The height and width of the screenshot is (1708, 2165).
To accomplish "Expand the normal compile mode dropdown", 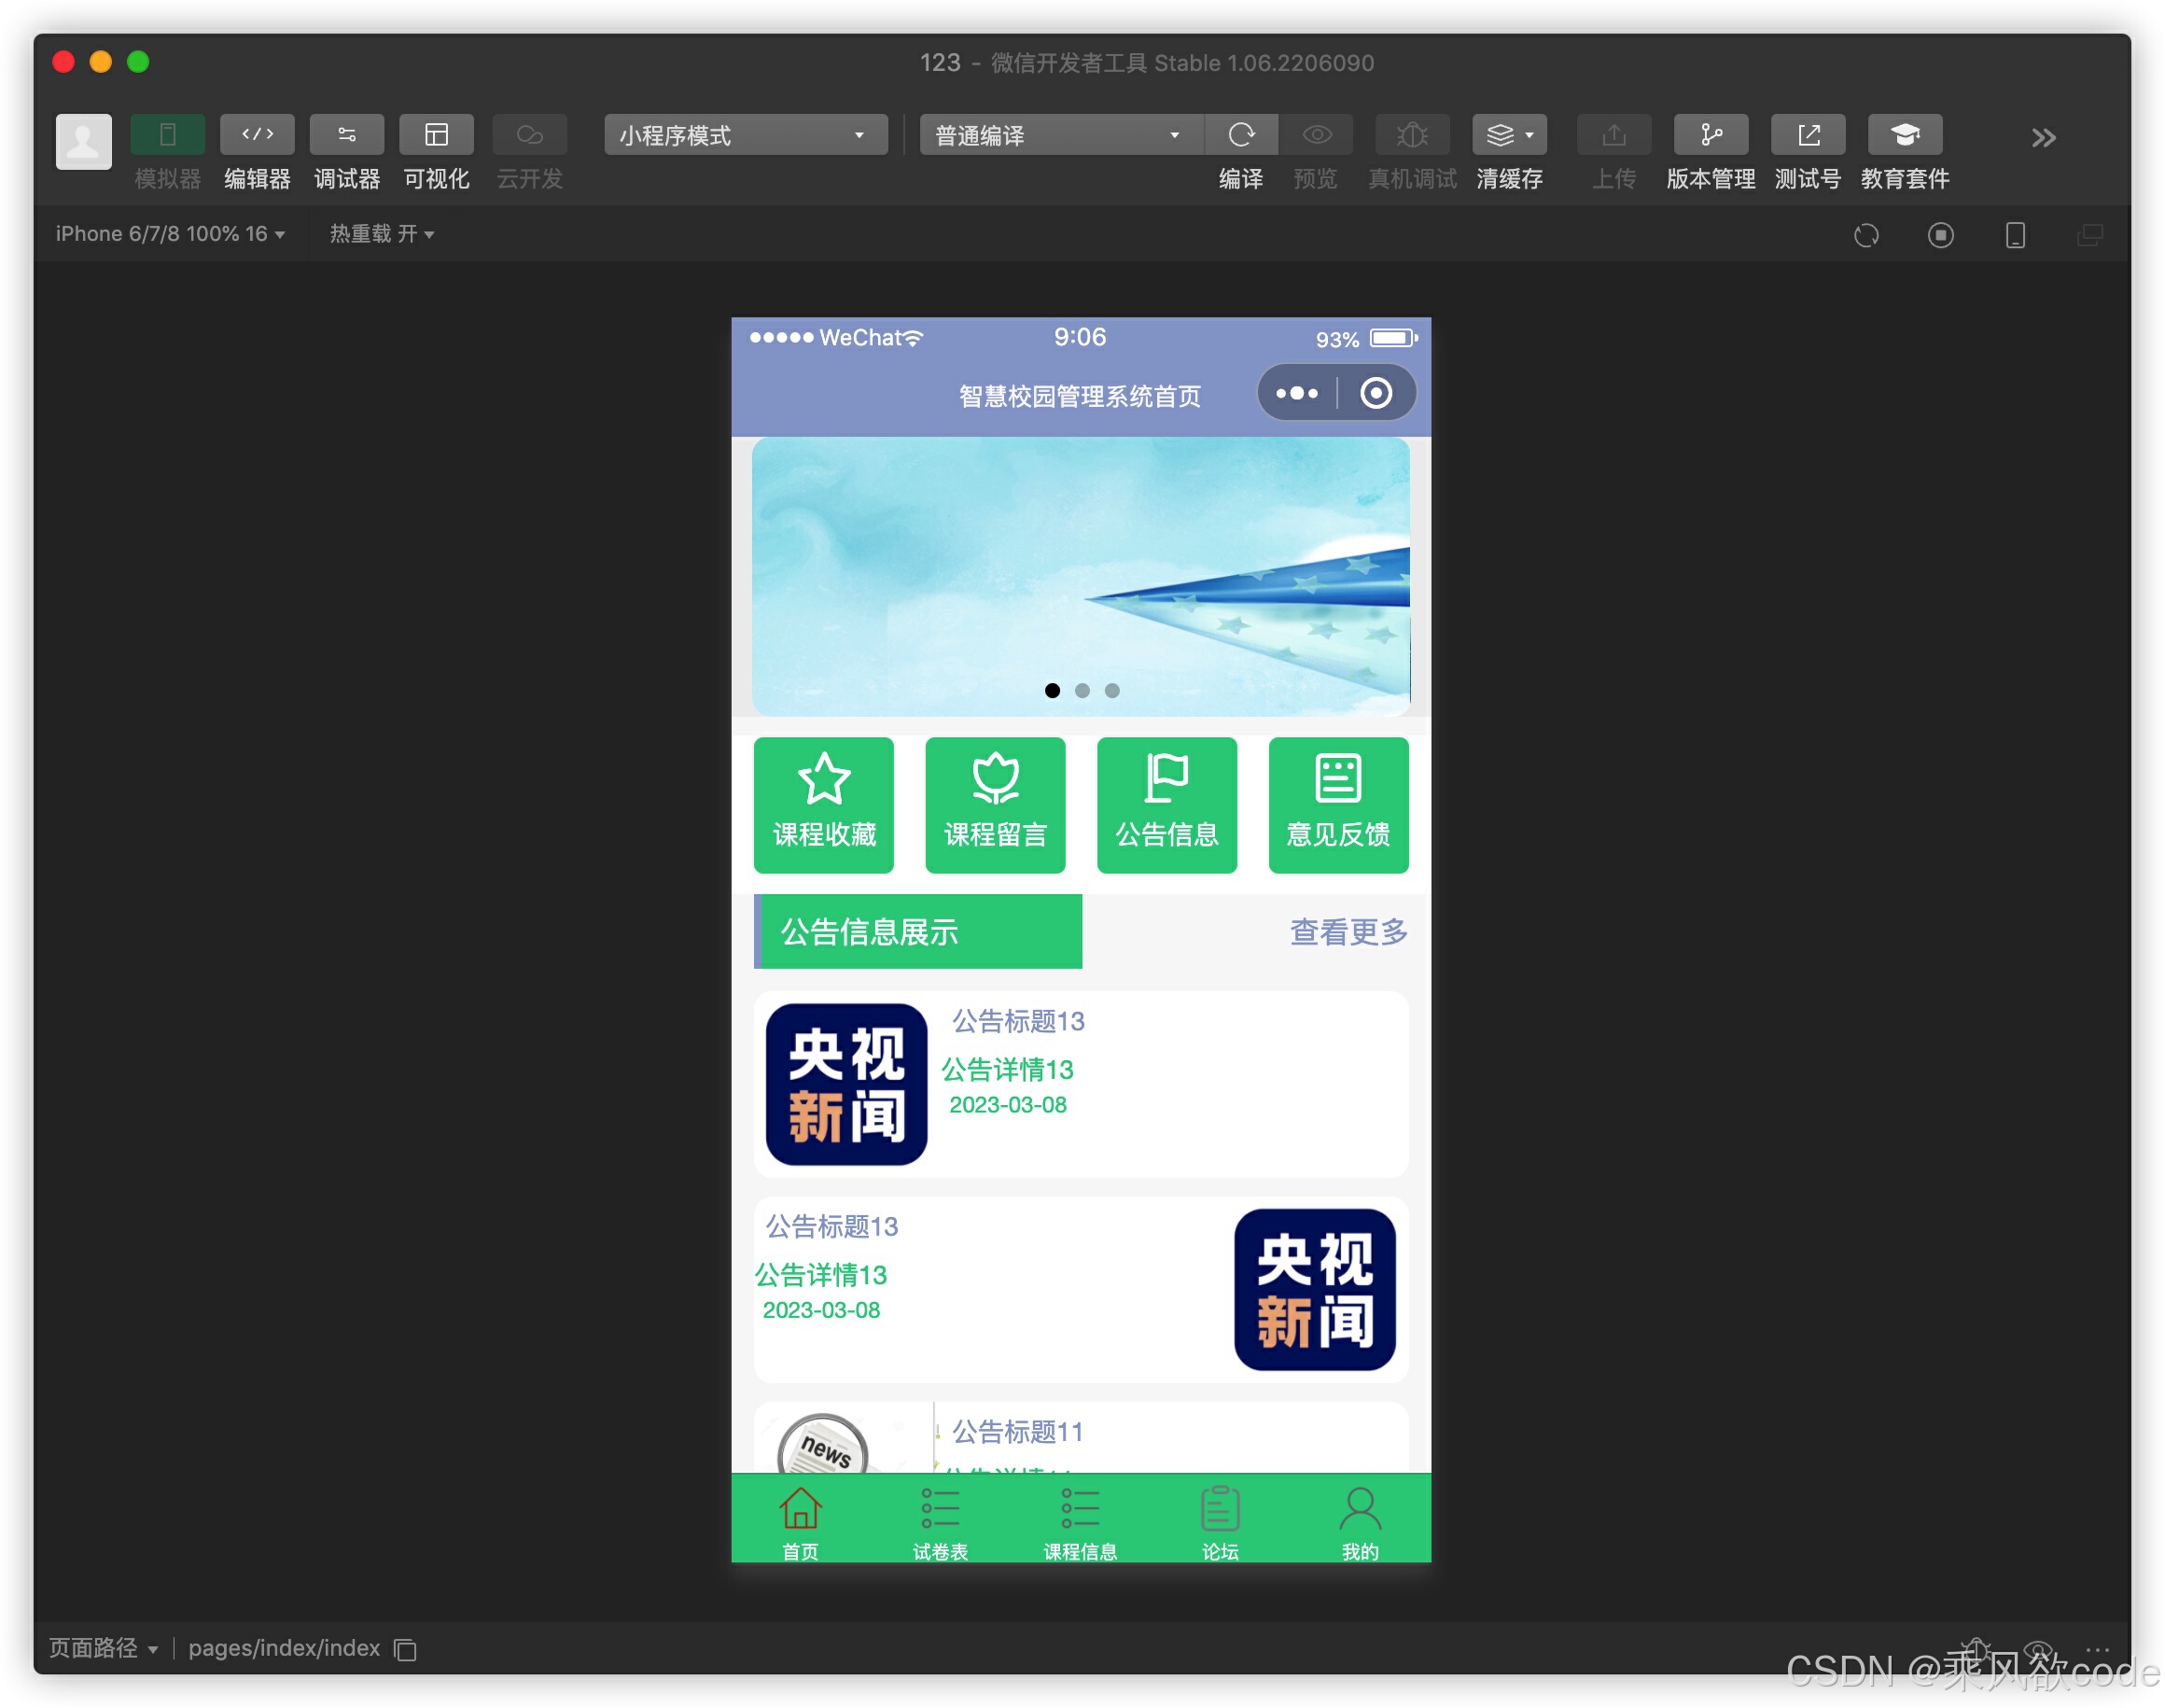I will pos(1058,135).
